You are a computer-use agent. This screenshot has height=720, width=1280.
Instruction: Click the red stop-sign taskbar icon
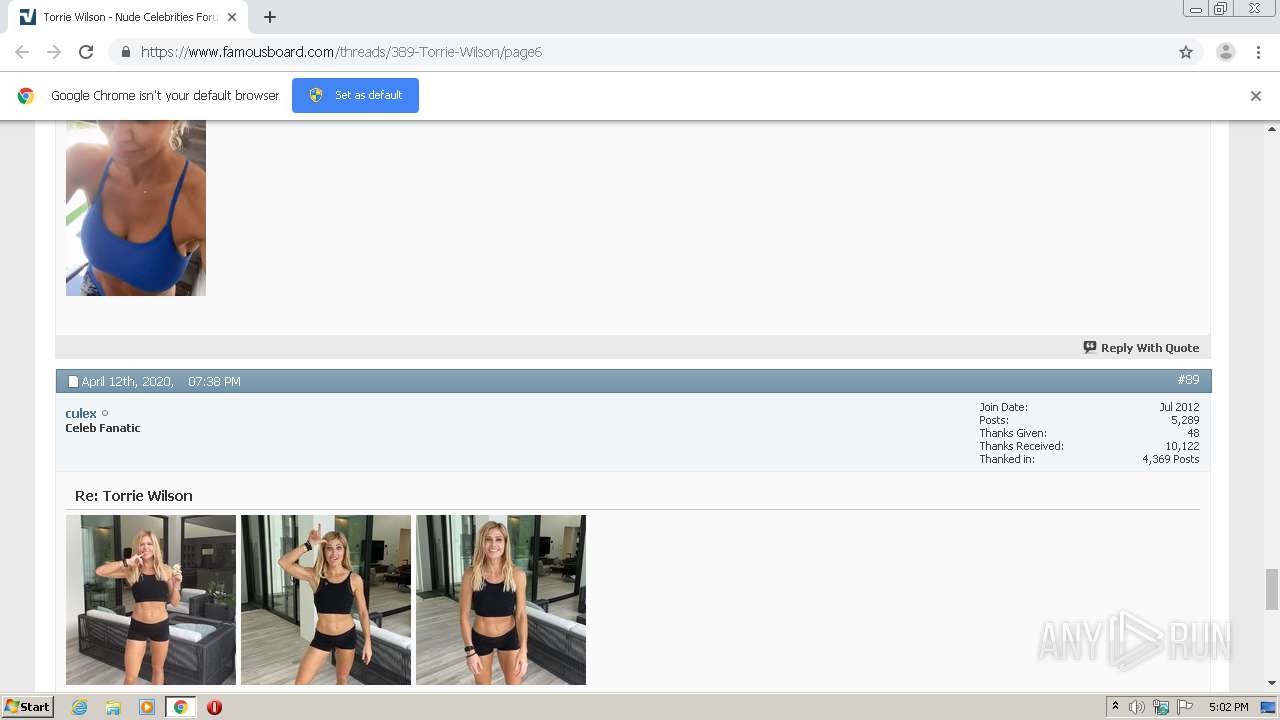point(214,707)
